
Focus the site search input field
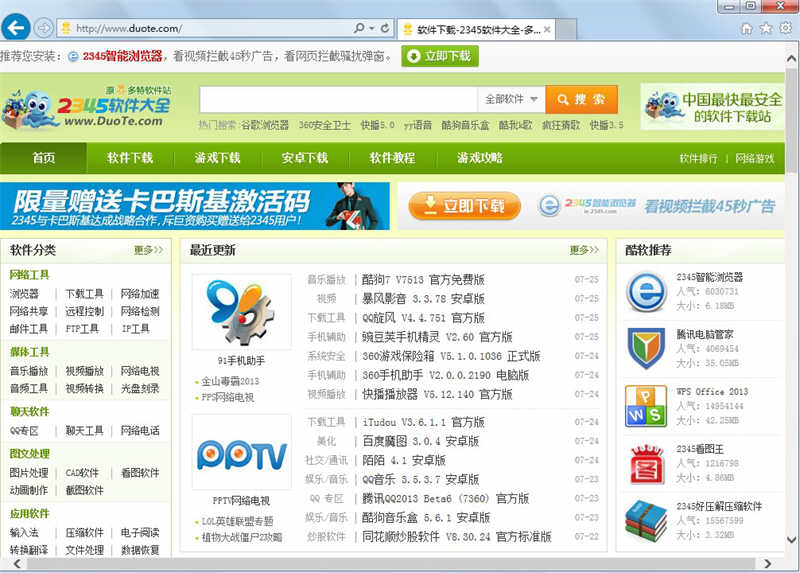(x=339, y=99)
